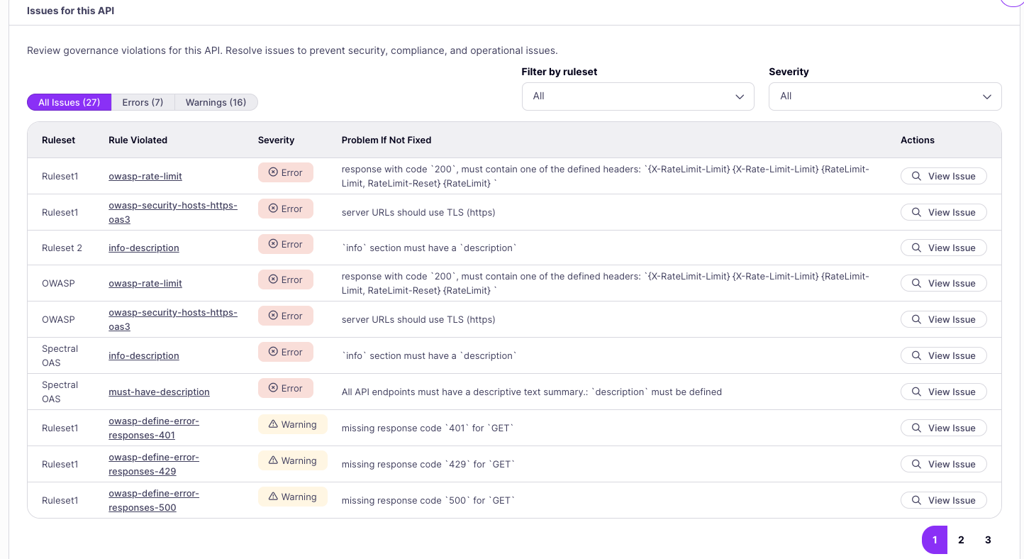1024x559 pixels.
Task: Click the Actions column header
Action: (x=918, y=140)
